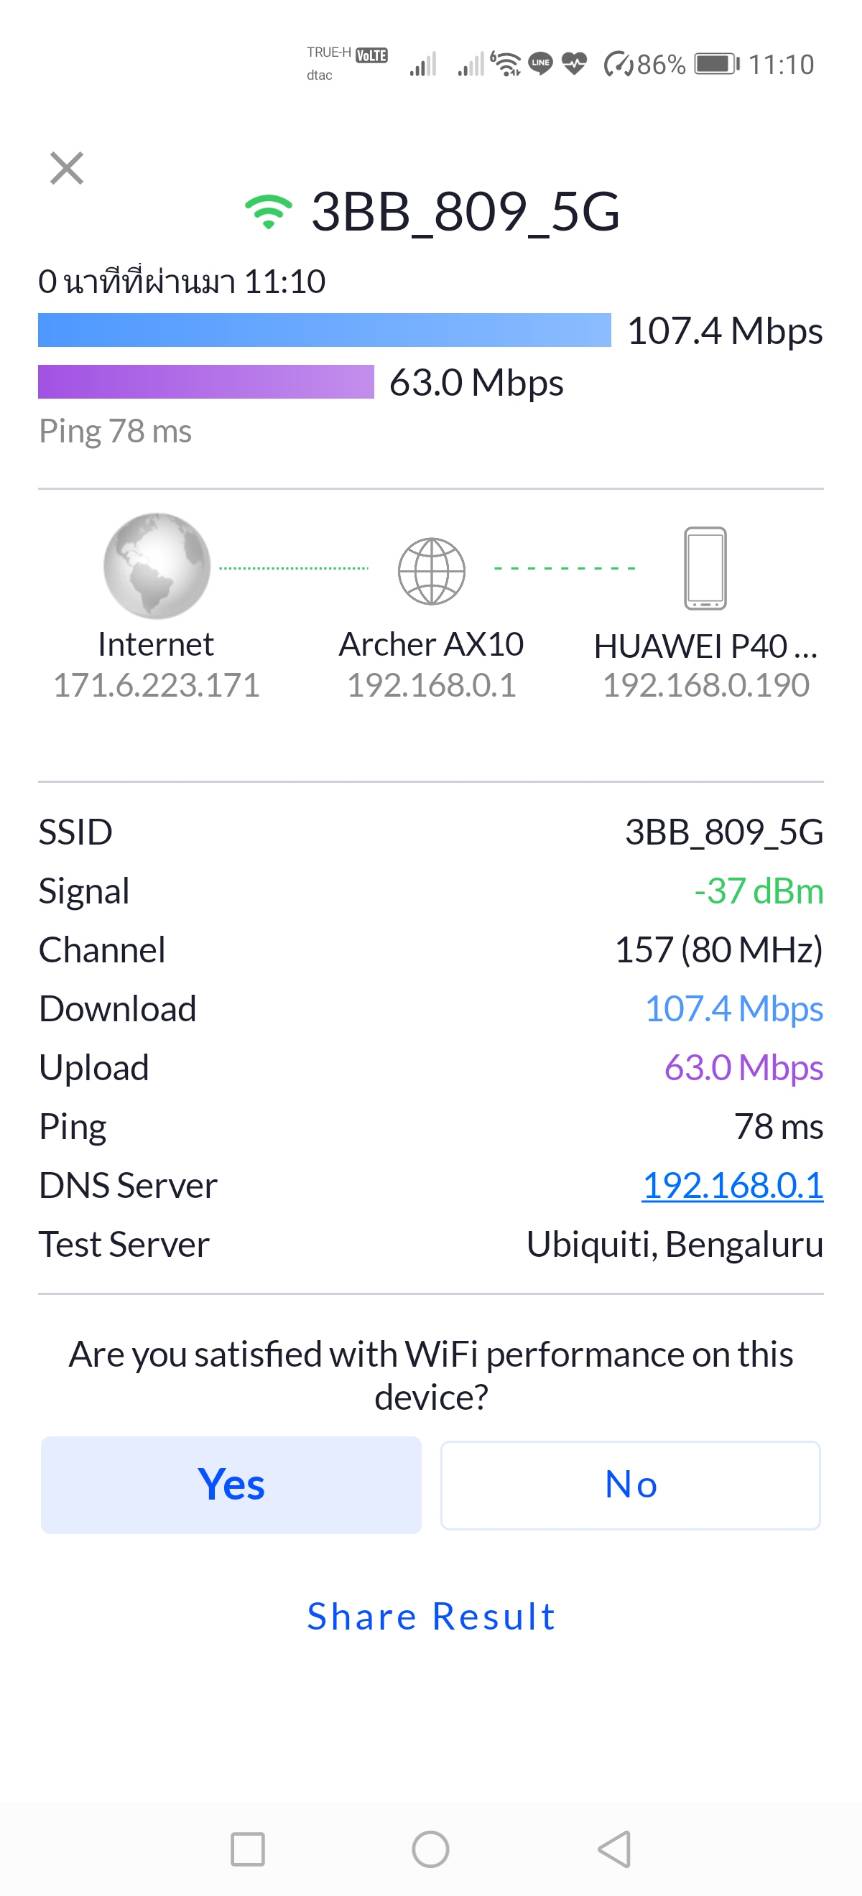Screen dimensions: 862x1896
Task: Select the Archer AX10 router icon
Action: coord(431,570)
